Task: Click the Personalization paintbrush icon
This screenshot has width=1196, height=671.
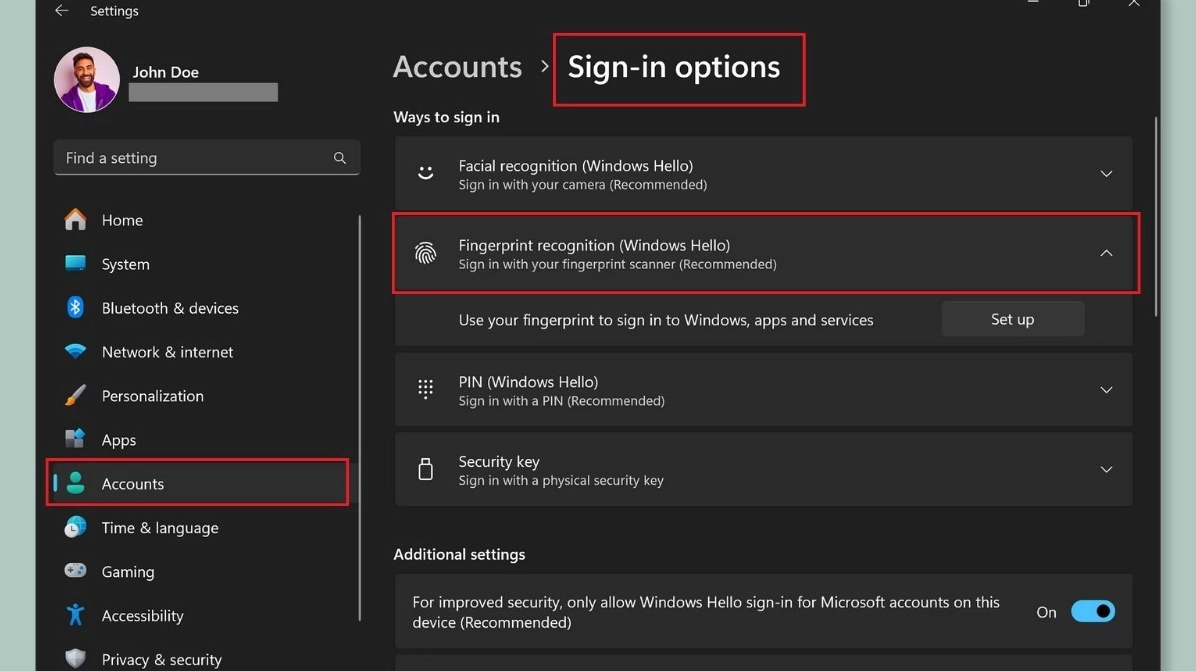Action: click(x=75, y=396)
